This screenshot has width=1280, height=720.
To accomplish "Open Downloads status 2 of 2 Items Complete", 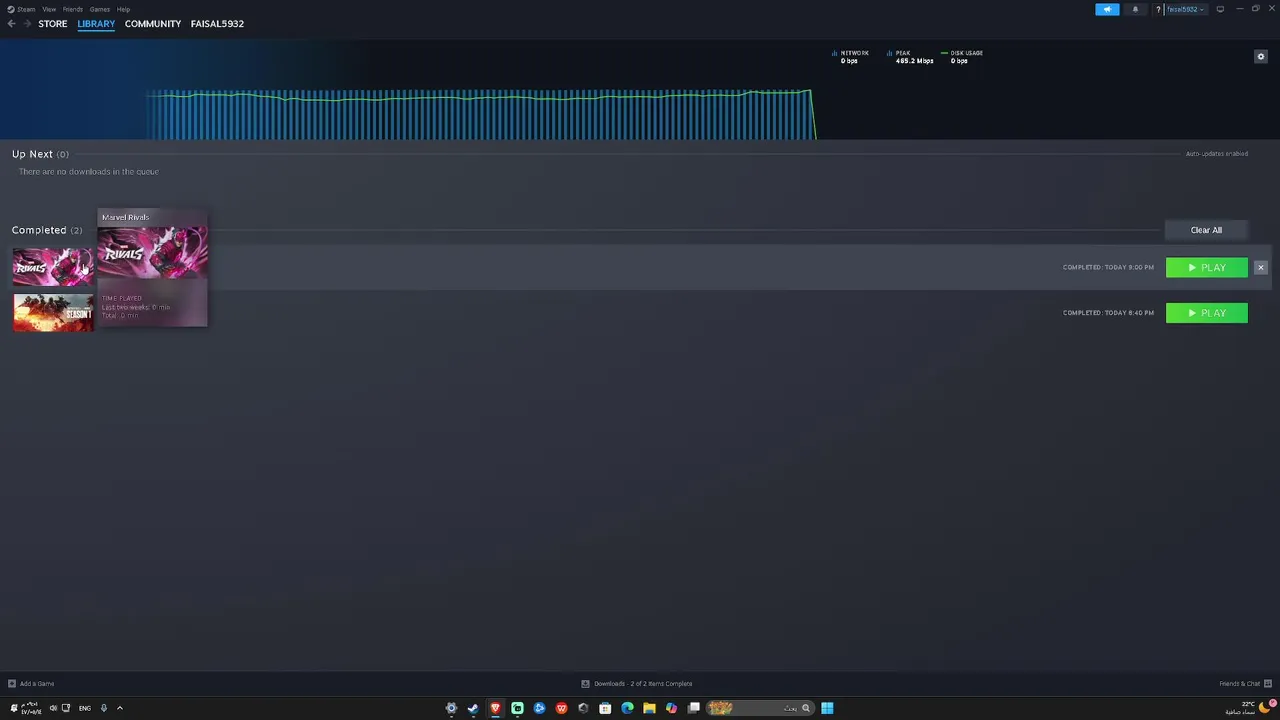I will pos(637,684).
